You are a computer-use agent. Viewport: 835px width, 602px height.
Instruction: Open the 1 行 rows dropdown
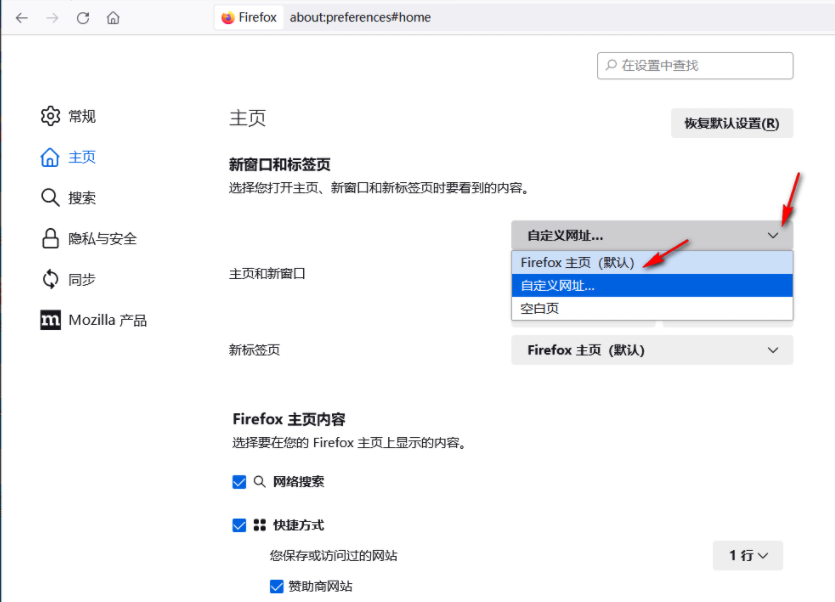pyautogui.click(x=748, y=556)
